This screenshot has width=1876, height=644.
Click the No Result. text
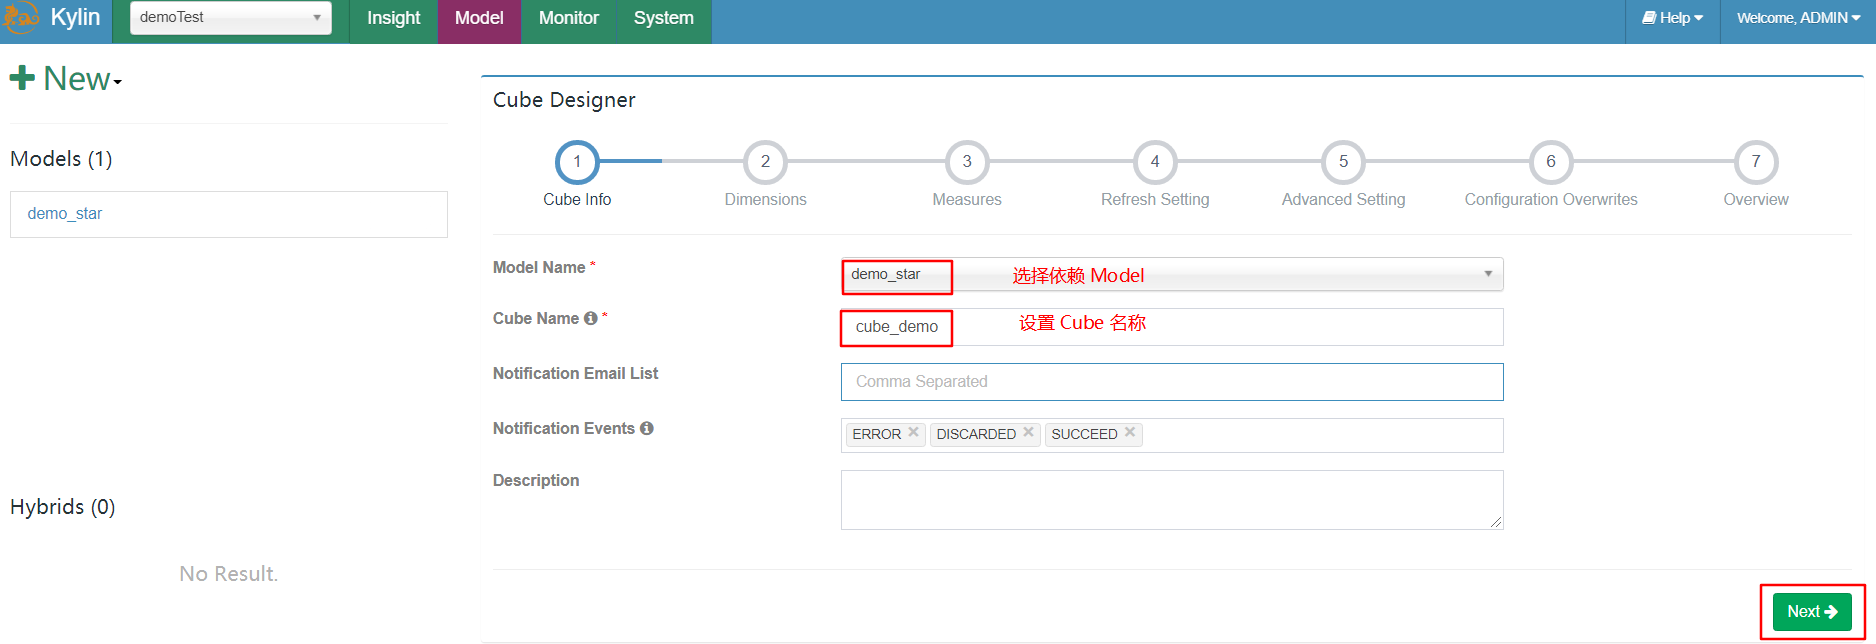point(229,574)
